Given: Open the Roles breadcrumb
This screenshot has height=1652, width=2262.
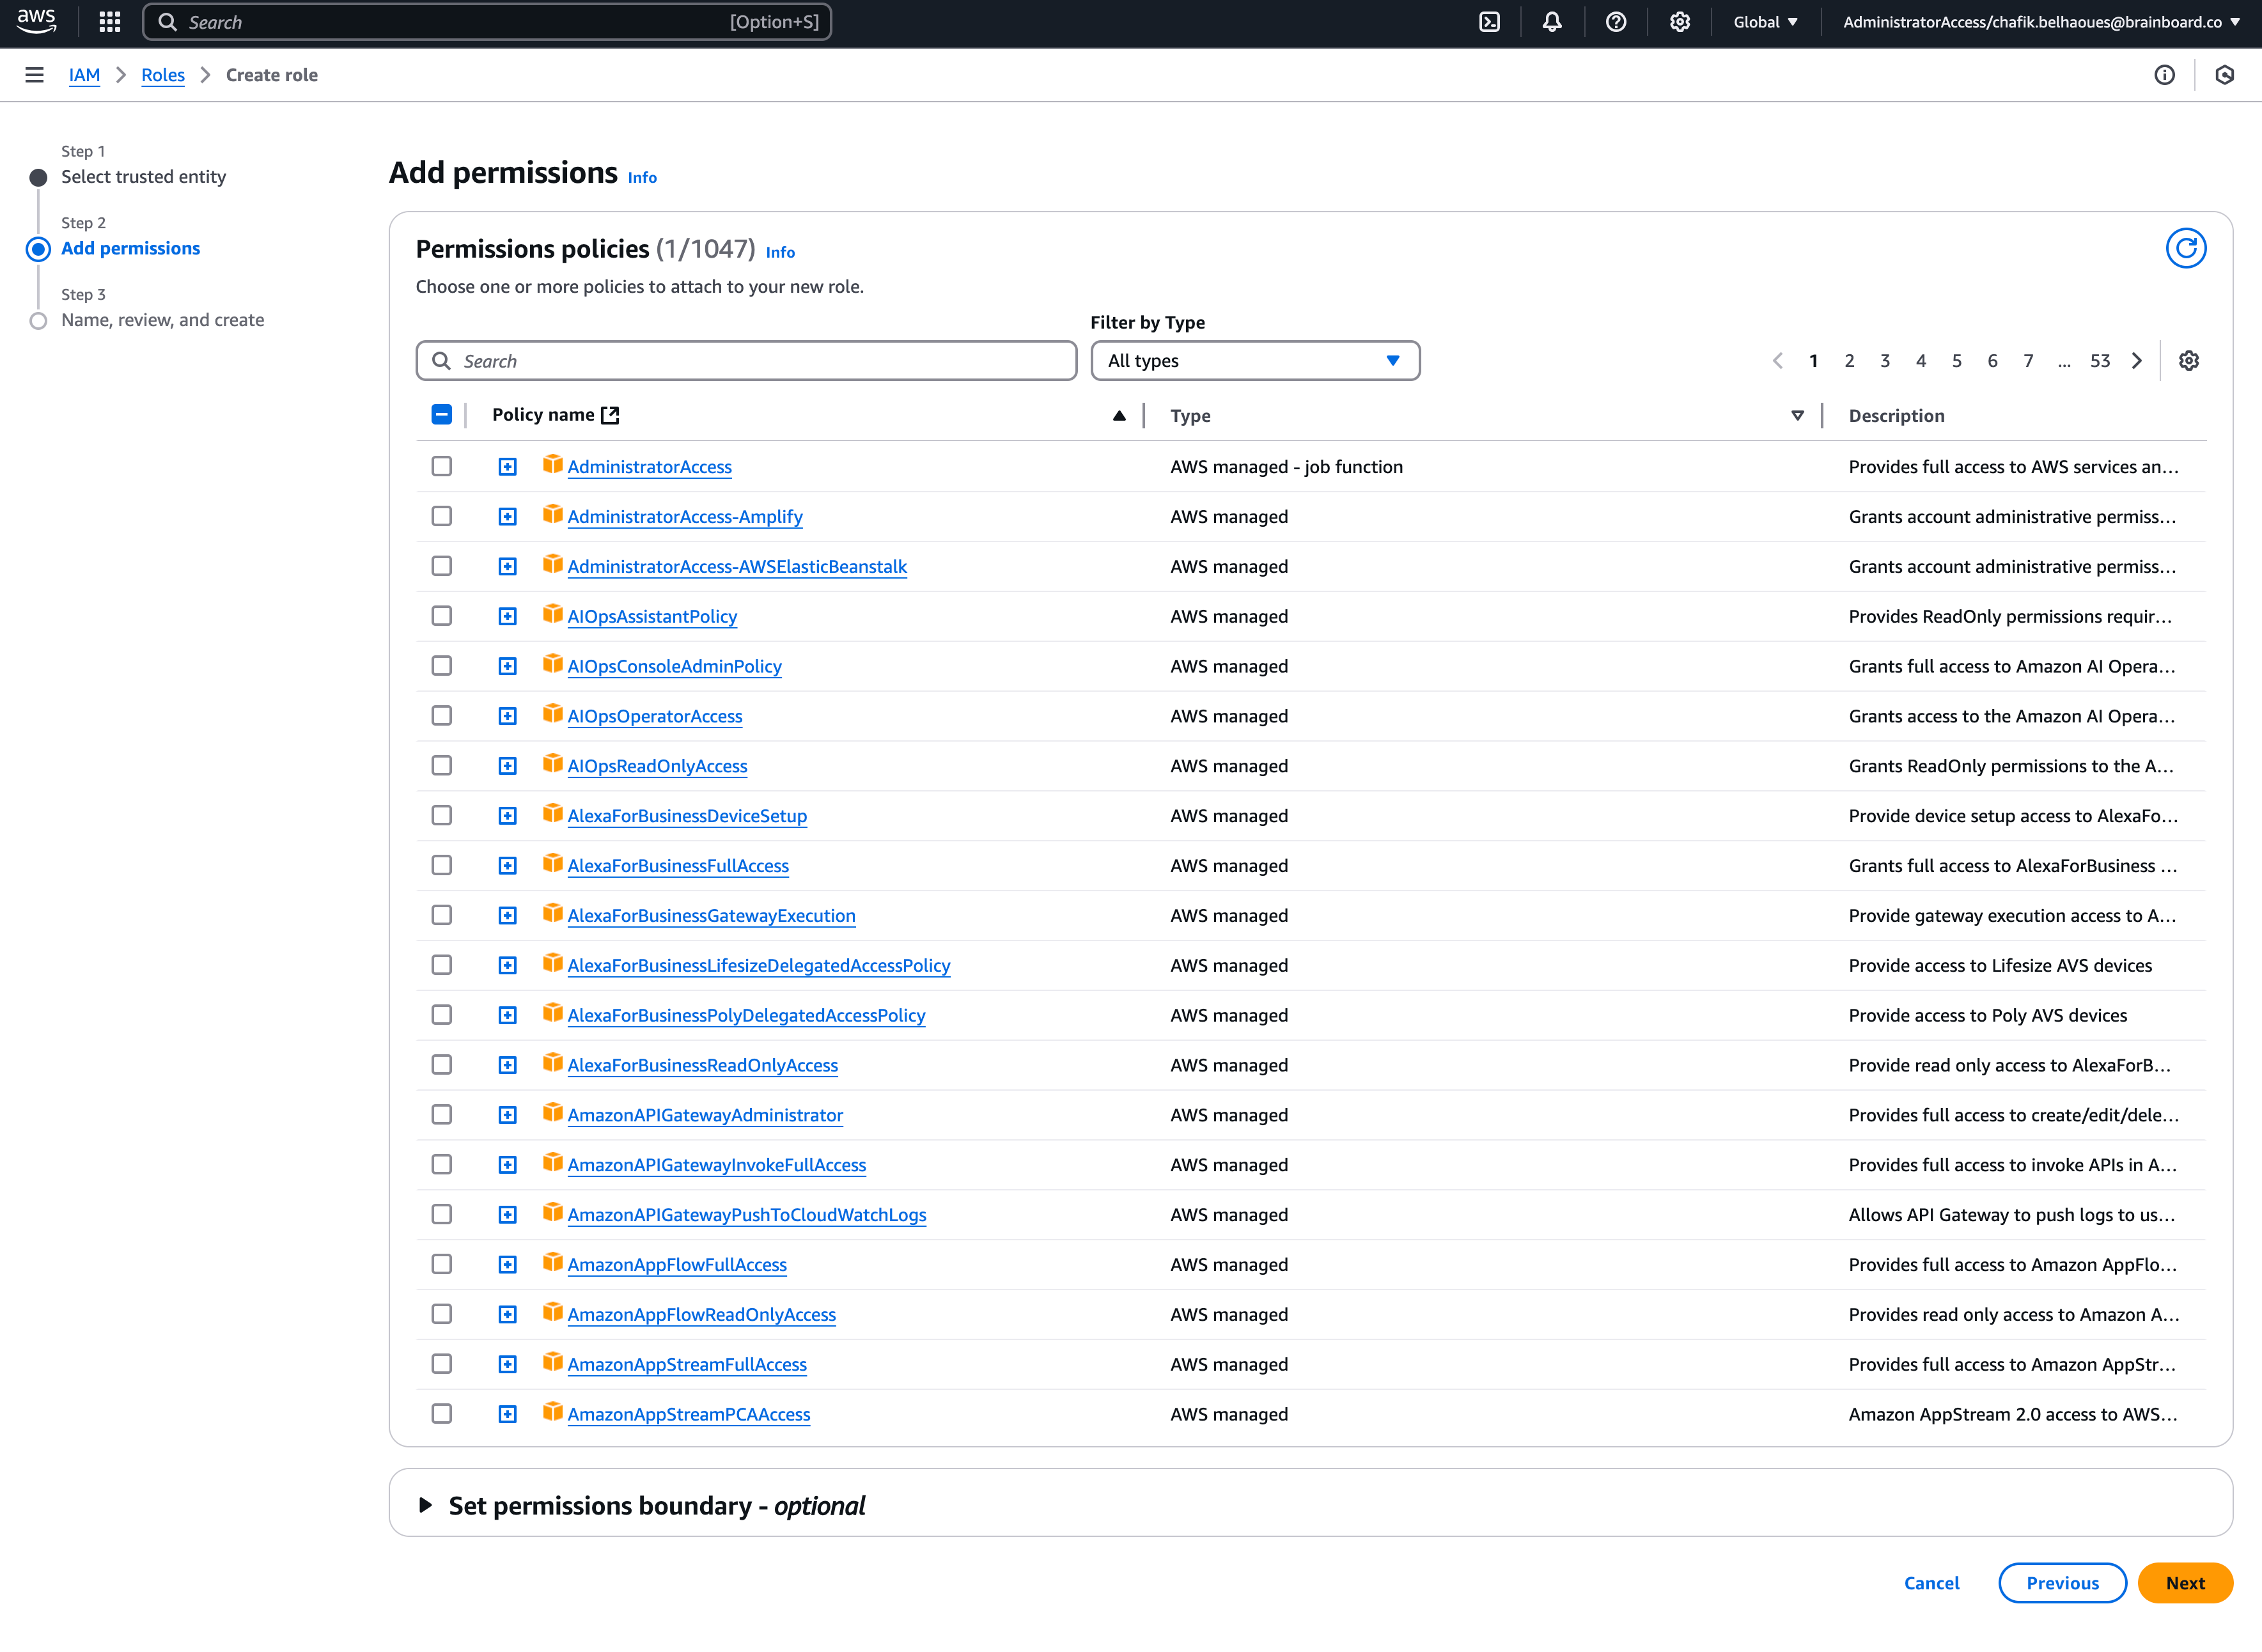Looking at the screenshot, I should 163,75.
